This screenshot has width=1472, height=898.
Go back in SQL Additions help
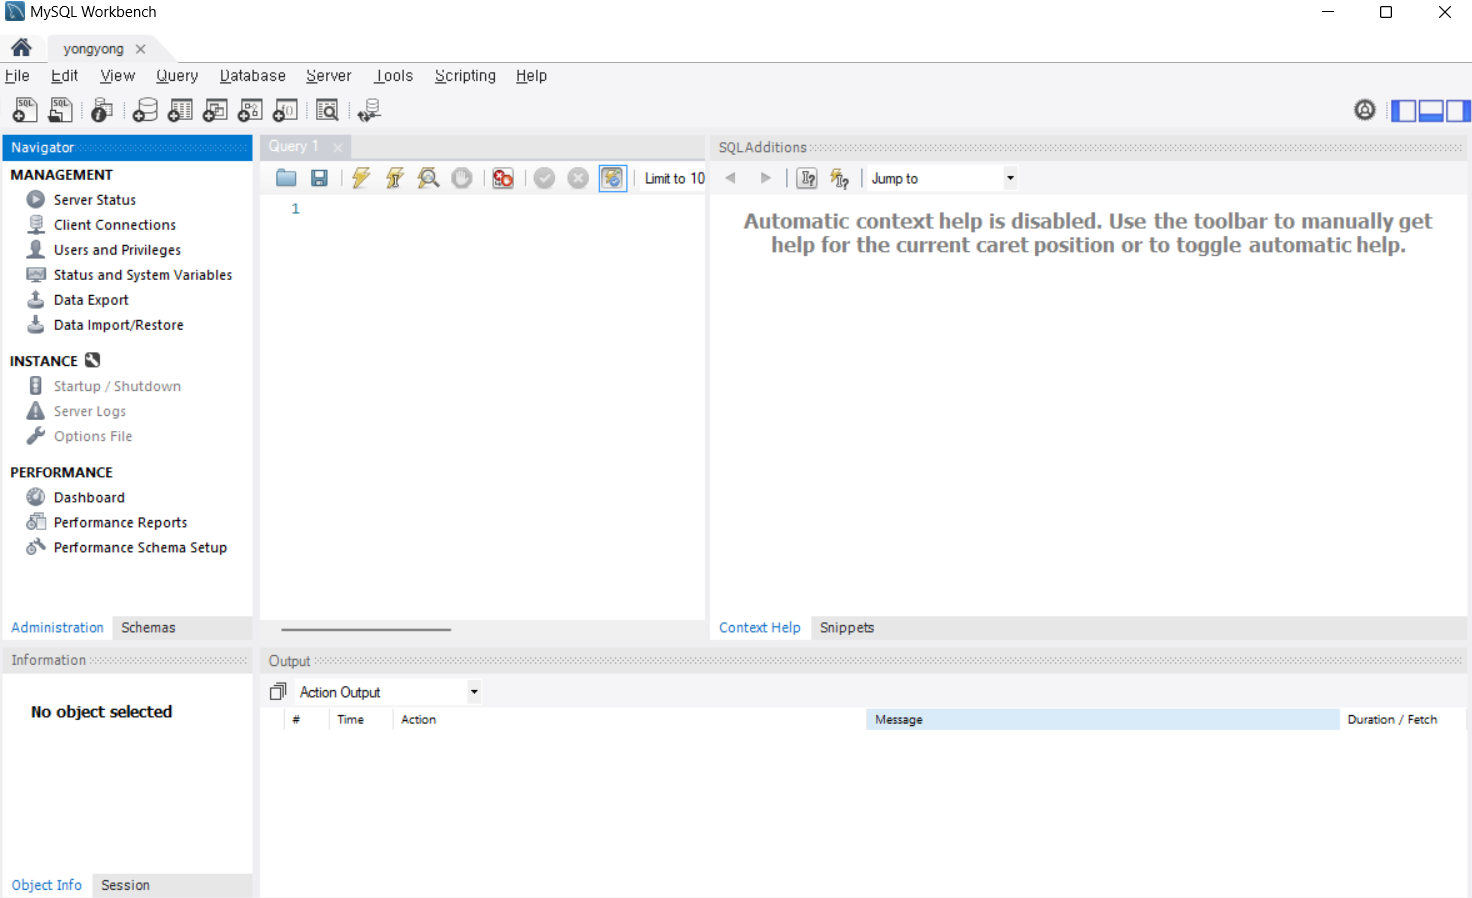(x=731, y=178)
